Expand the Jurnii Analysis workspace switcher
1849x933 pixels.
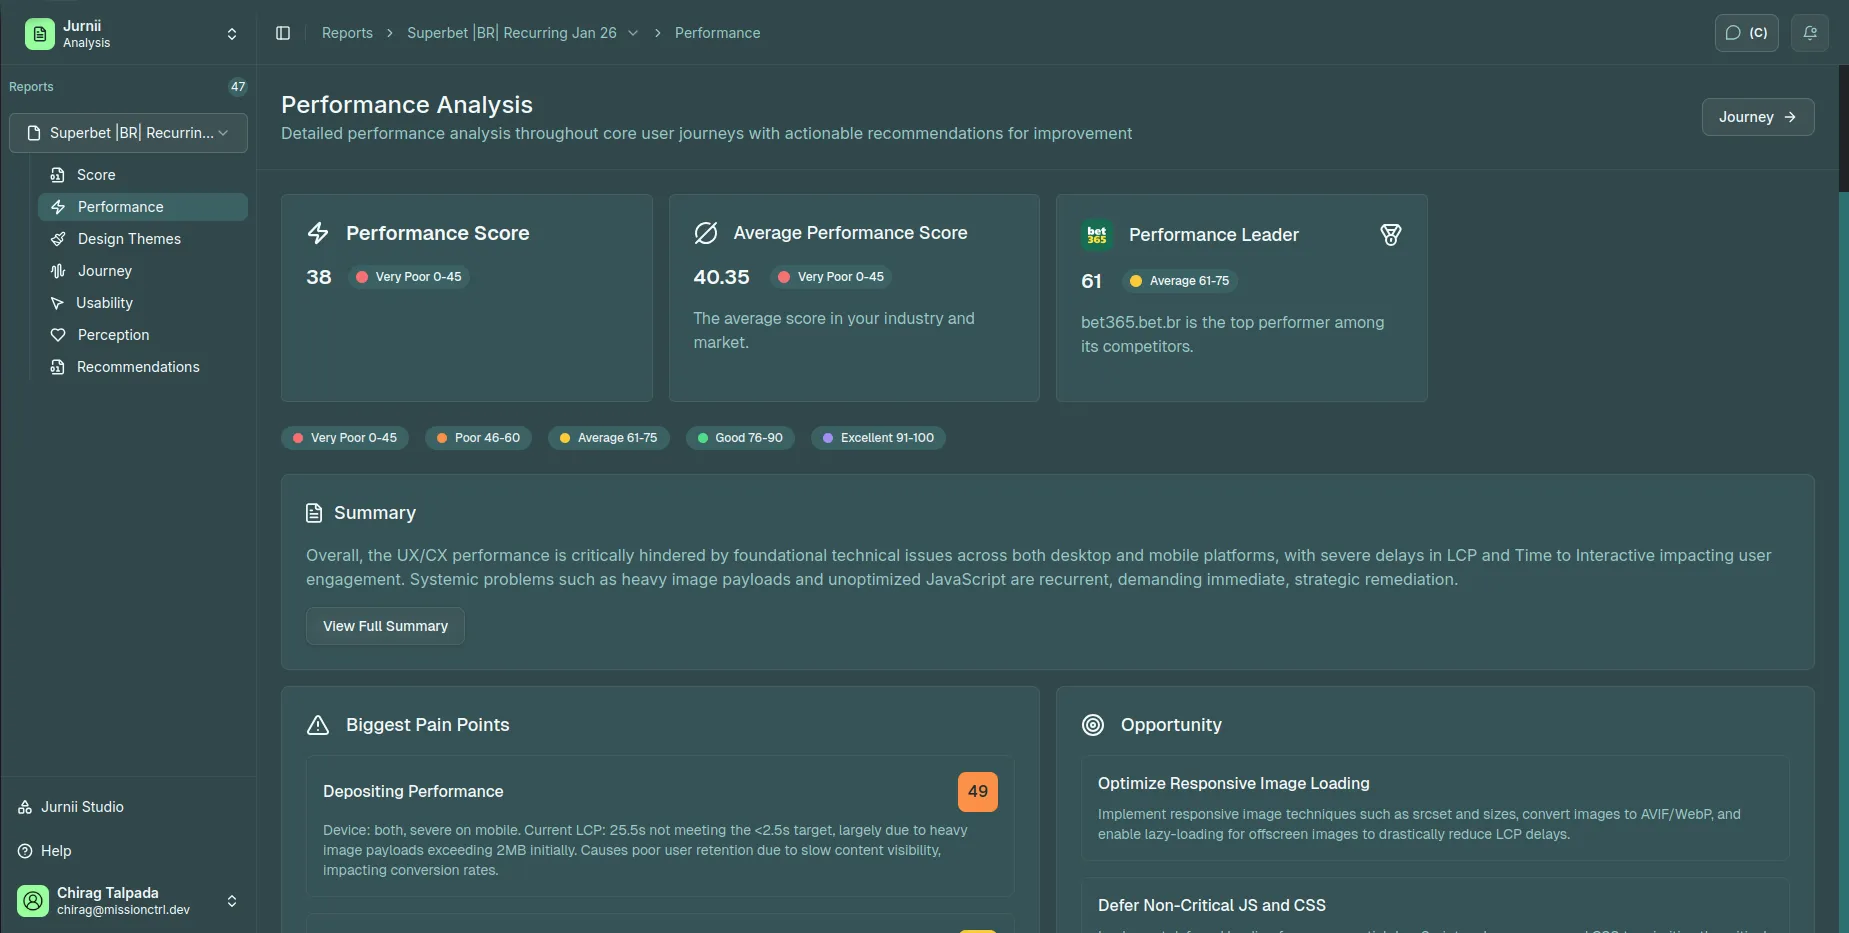(232, 34)
